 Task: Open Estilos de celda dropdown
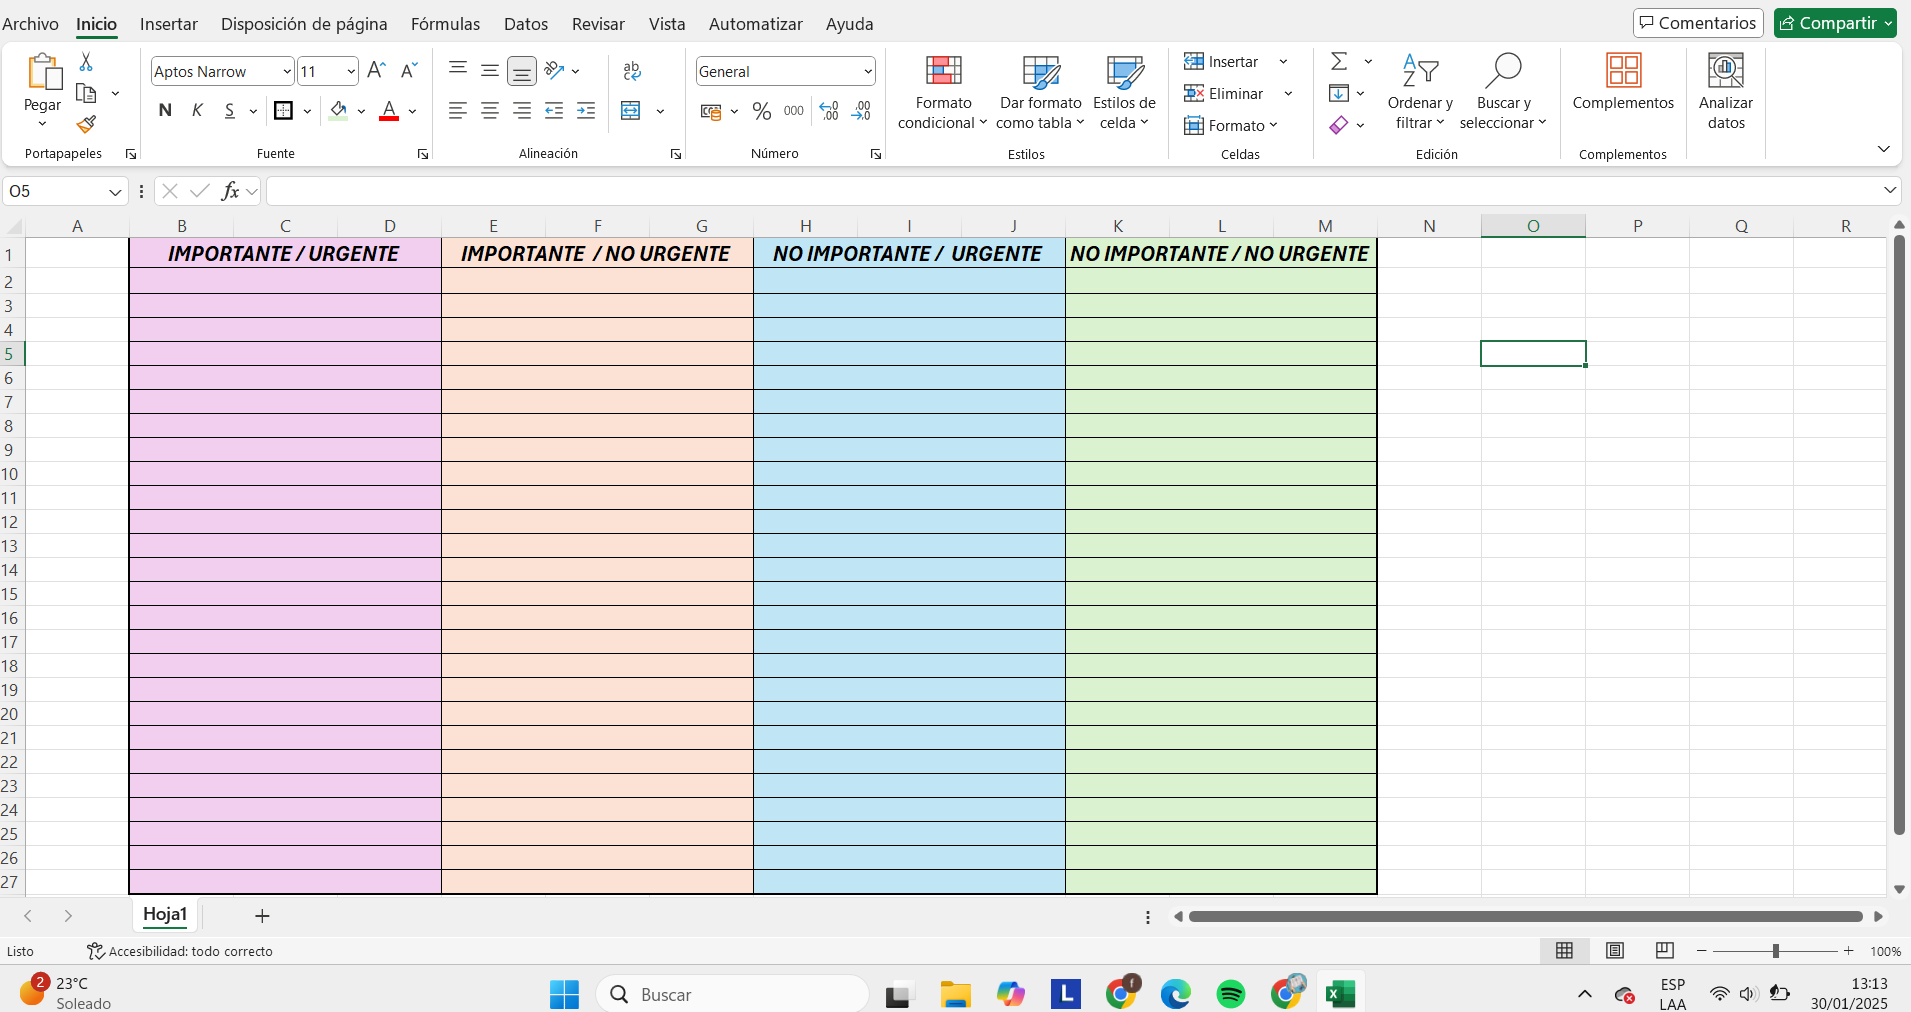coord(1124,93)
